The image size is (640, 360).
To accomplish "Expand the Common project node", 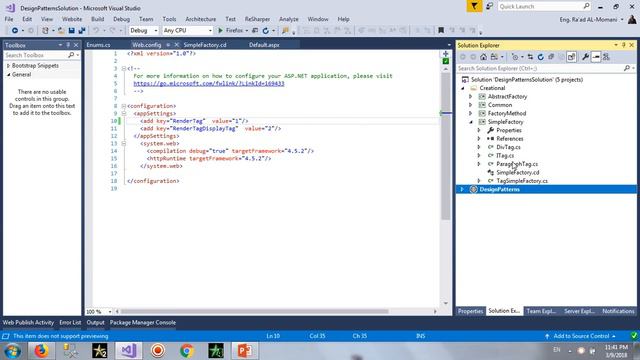I will pos(471,105).
